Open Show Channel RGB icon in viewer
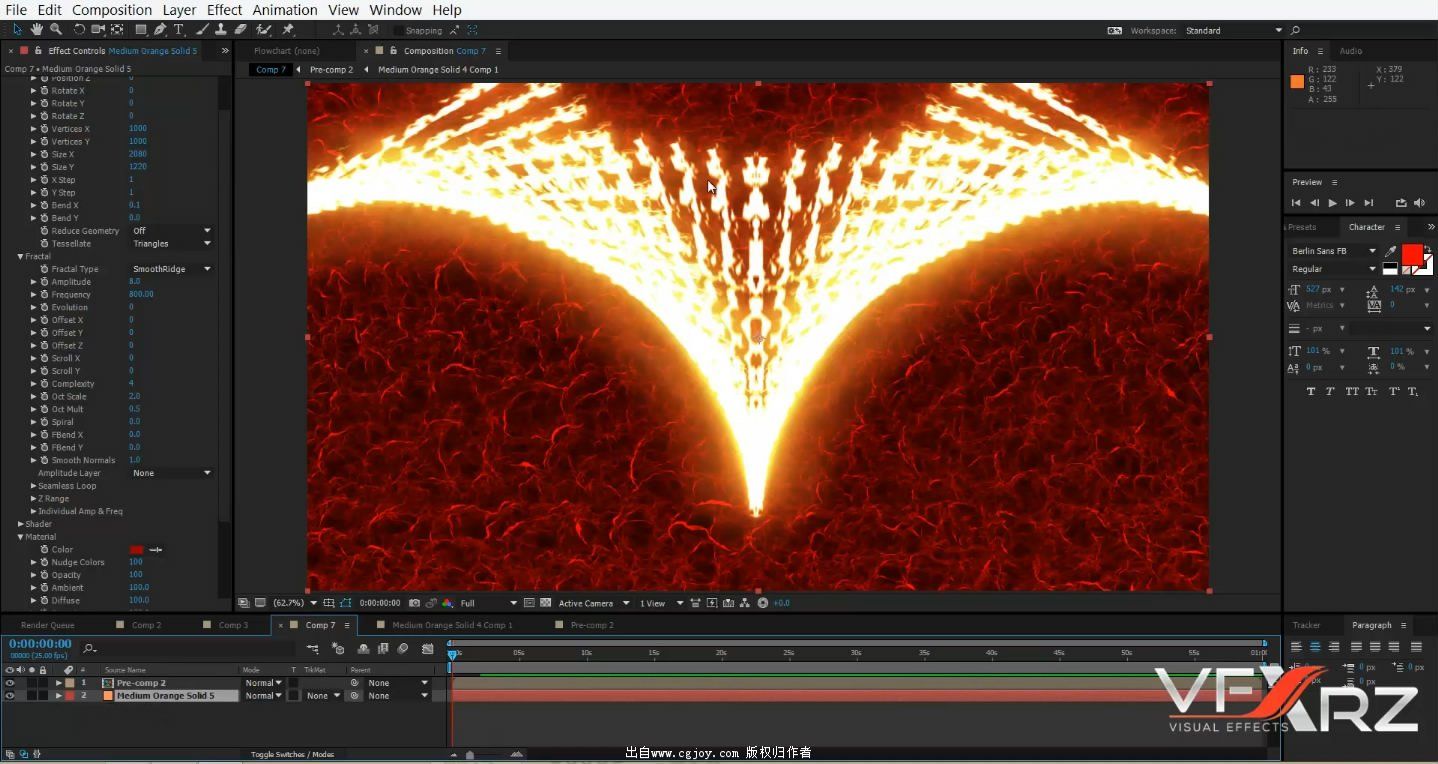The image size is (1438, 764). click(x=446, y=603)
